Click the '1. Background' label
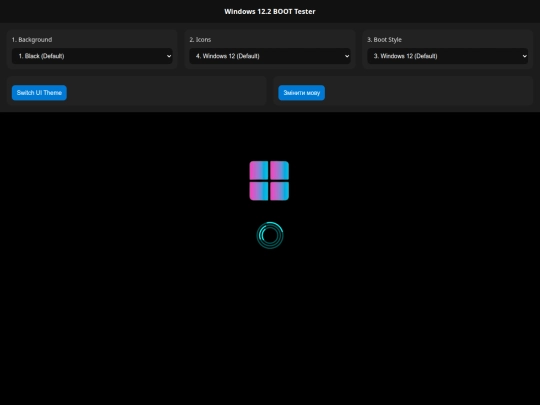This screenshot has height=405, width=540. tap(32, 40)
